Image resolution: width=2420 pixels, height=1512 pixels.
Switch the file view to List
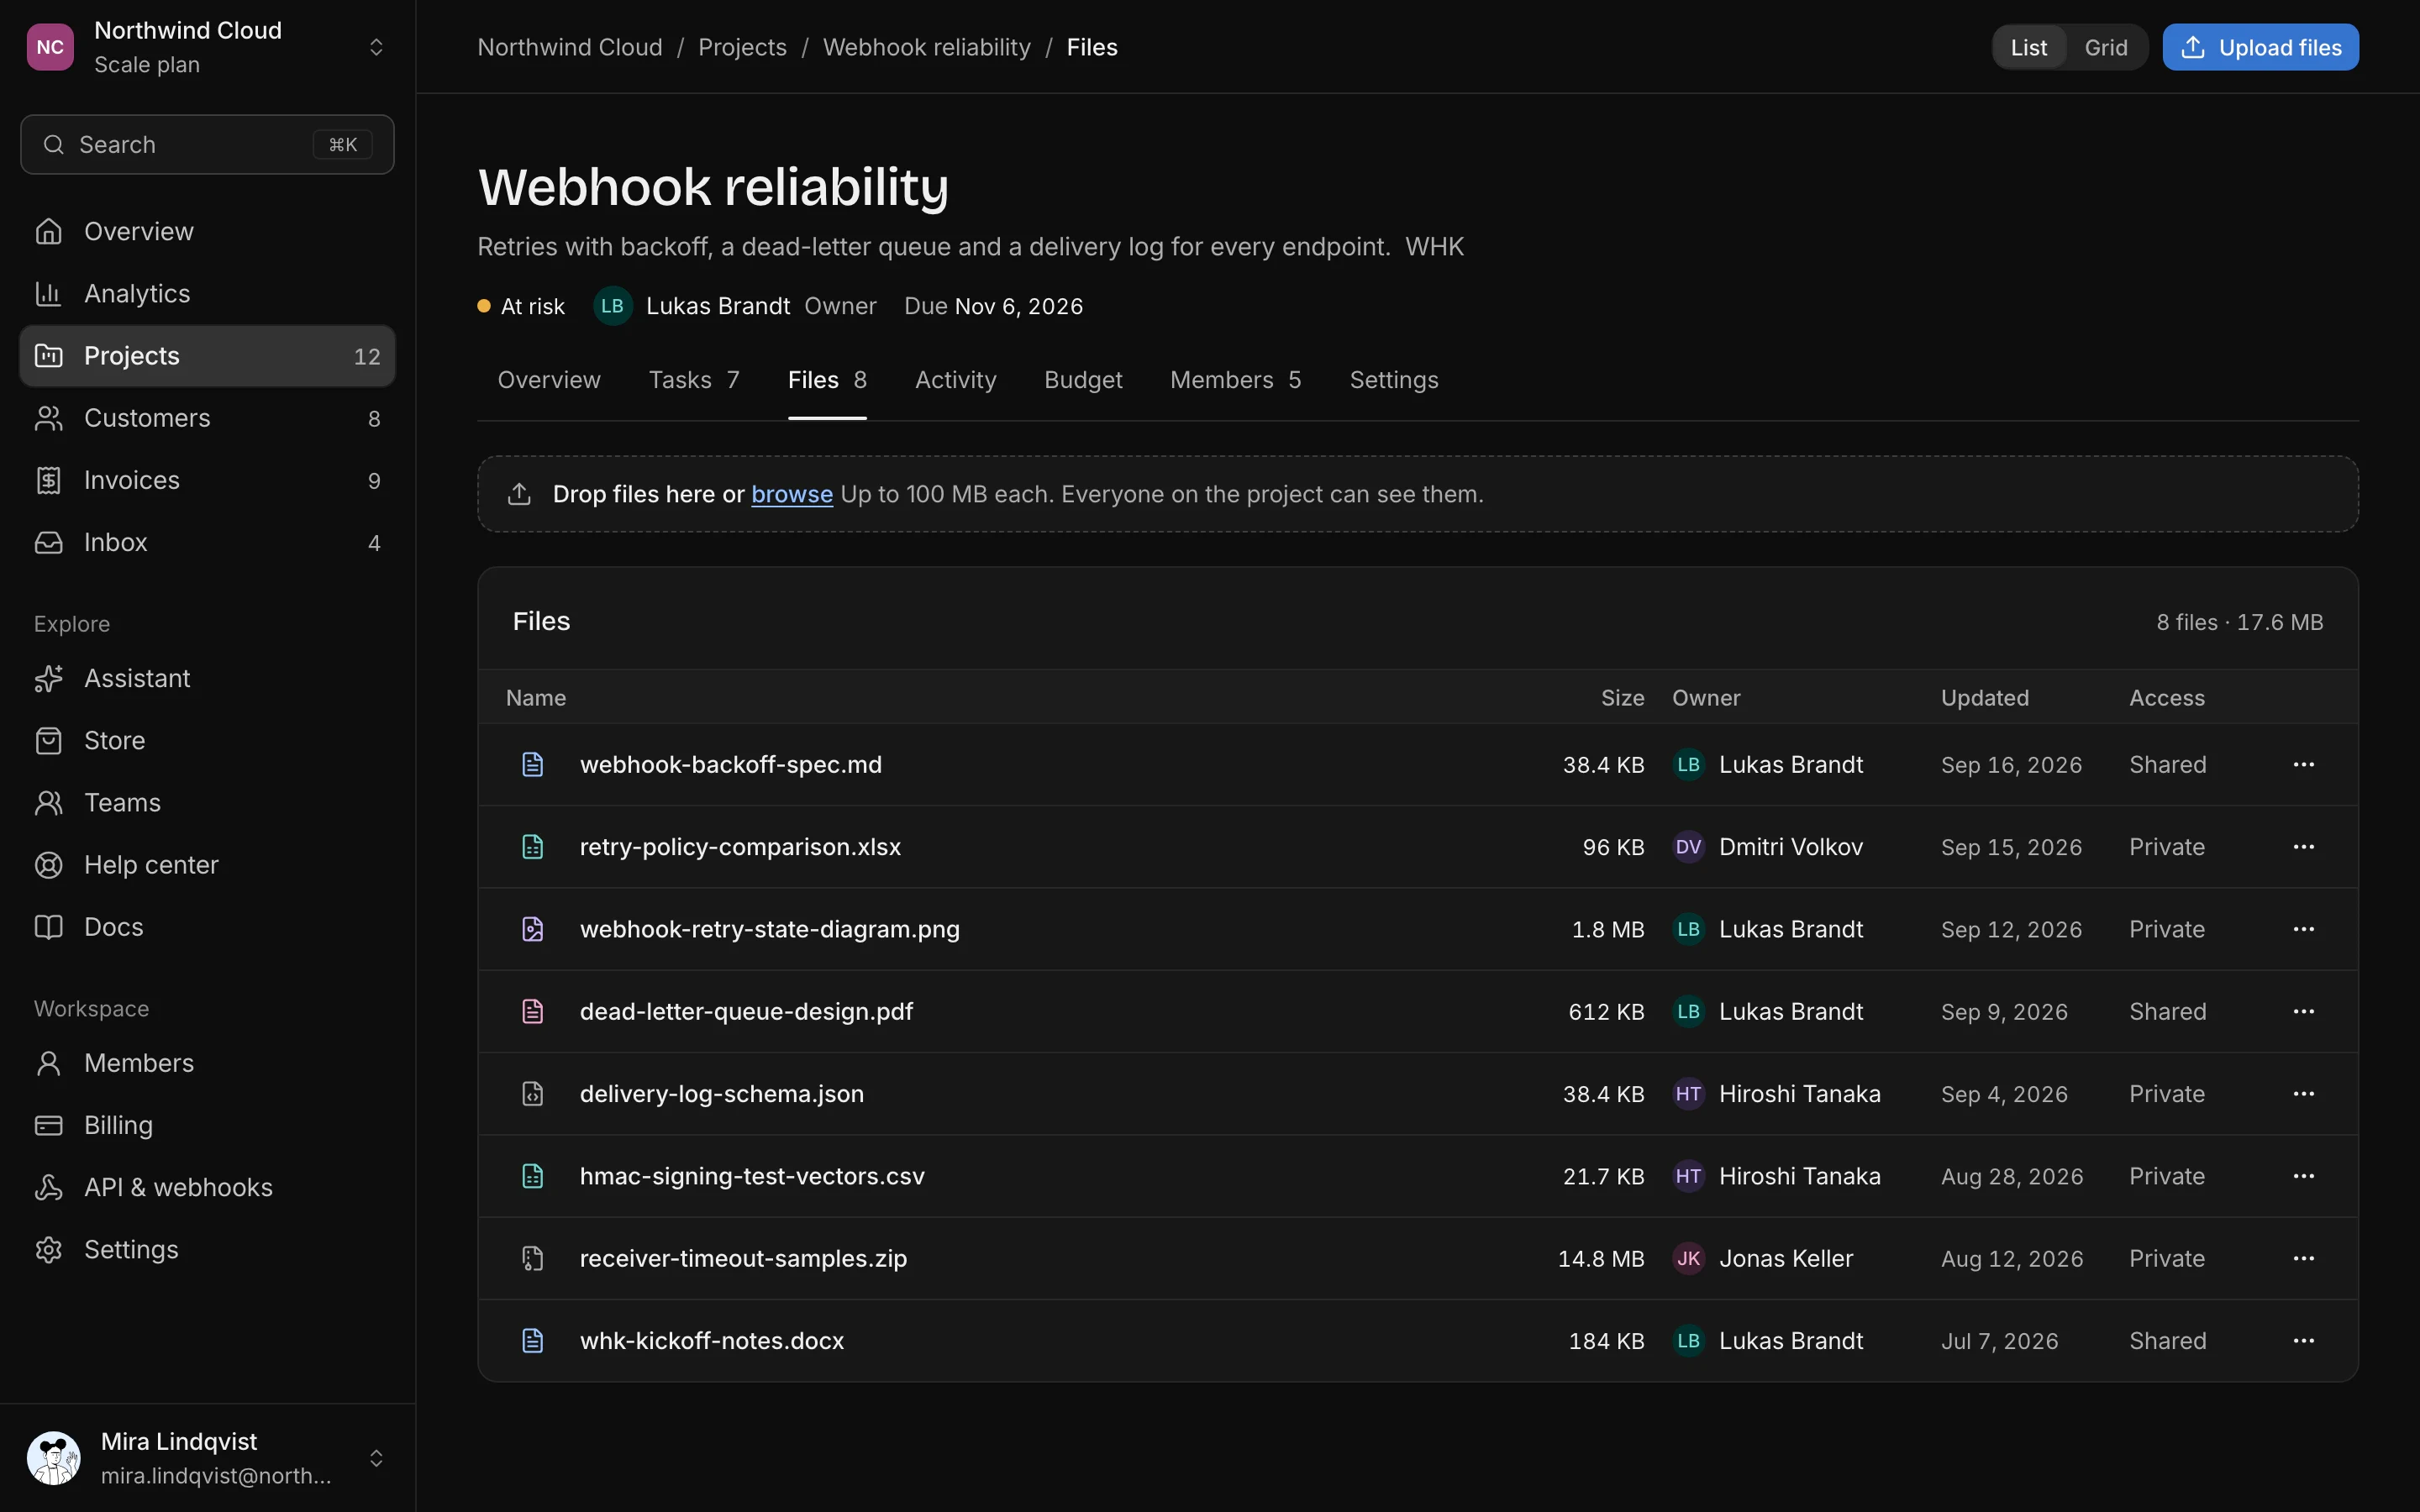coord(2028,47)
